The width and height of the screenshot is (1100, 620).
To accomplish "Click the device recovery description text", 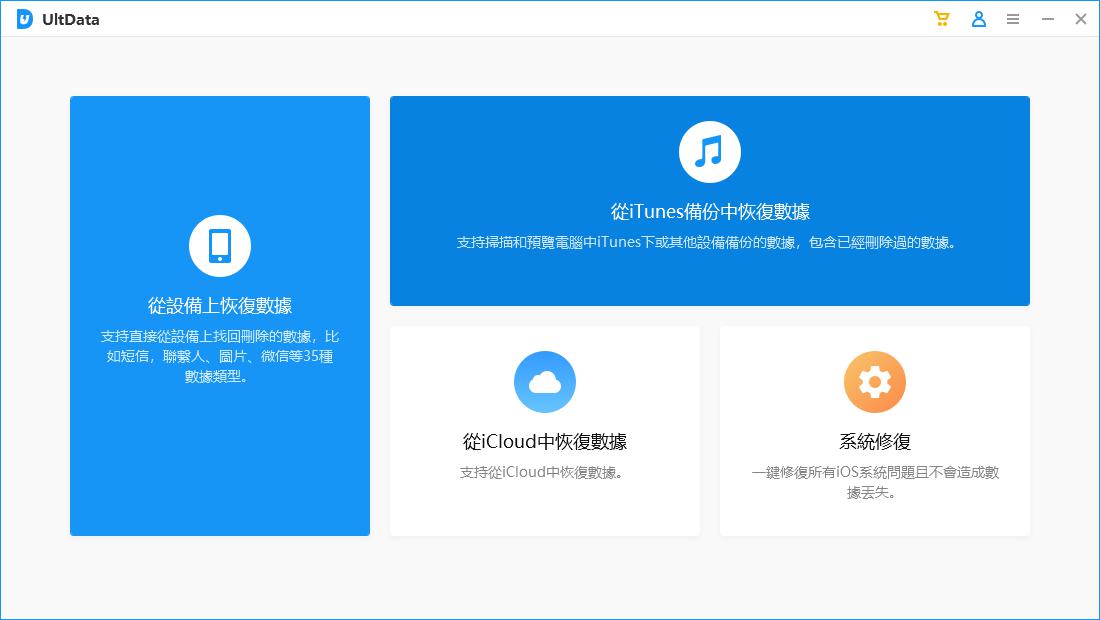I will [220, 357].
